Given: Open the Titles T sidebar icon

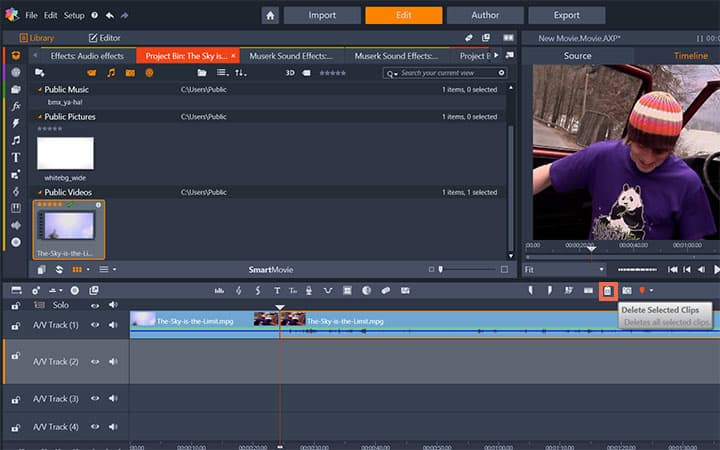Looking at the screenshot, I should (16, 158).
